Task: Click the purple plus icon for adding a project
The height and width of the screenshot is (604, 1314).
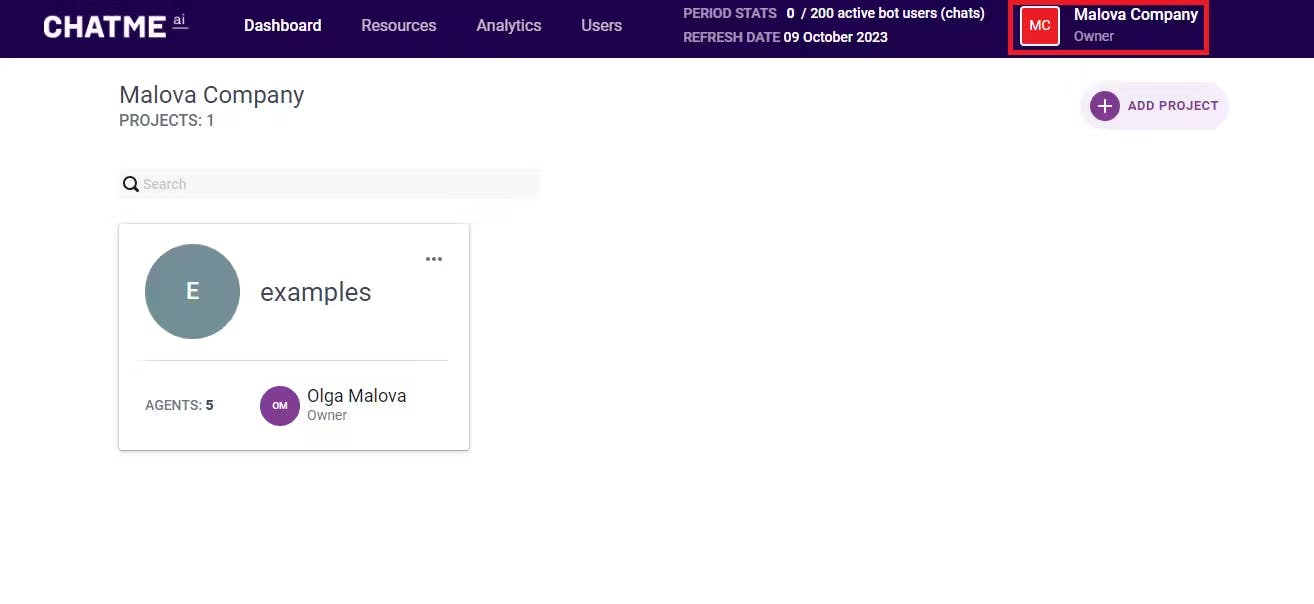Action: [x=1105, y=106]
